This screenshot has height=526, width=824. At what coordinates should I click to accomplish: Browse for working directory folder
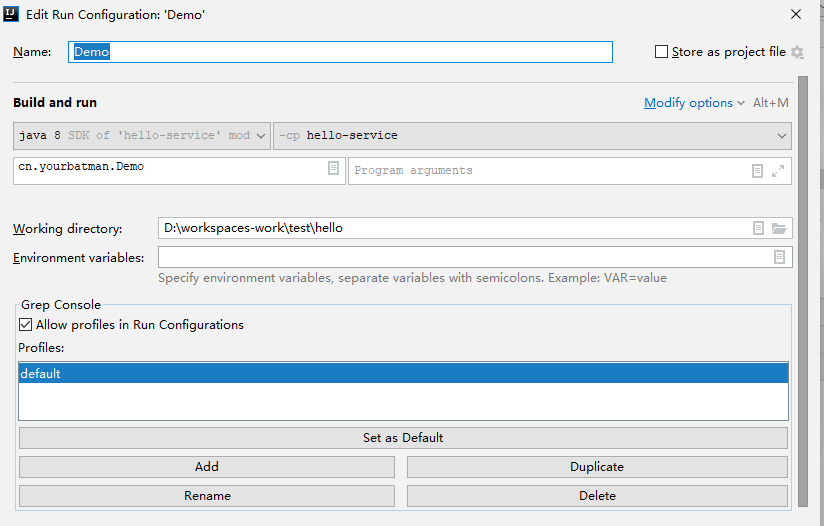[779, 228]
